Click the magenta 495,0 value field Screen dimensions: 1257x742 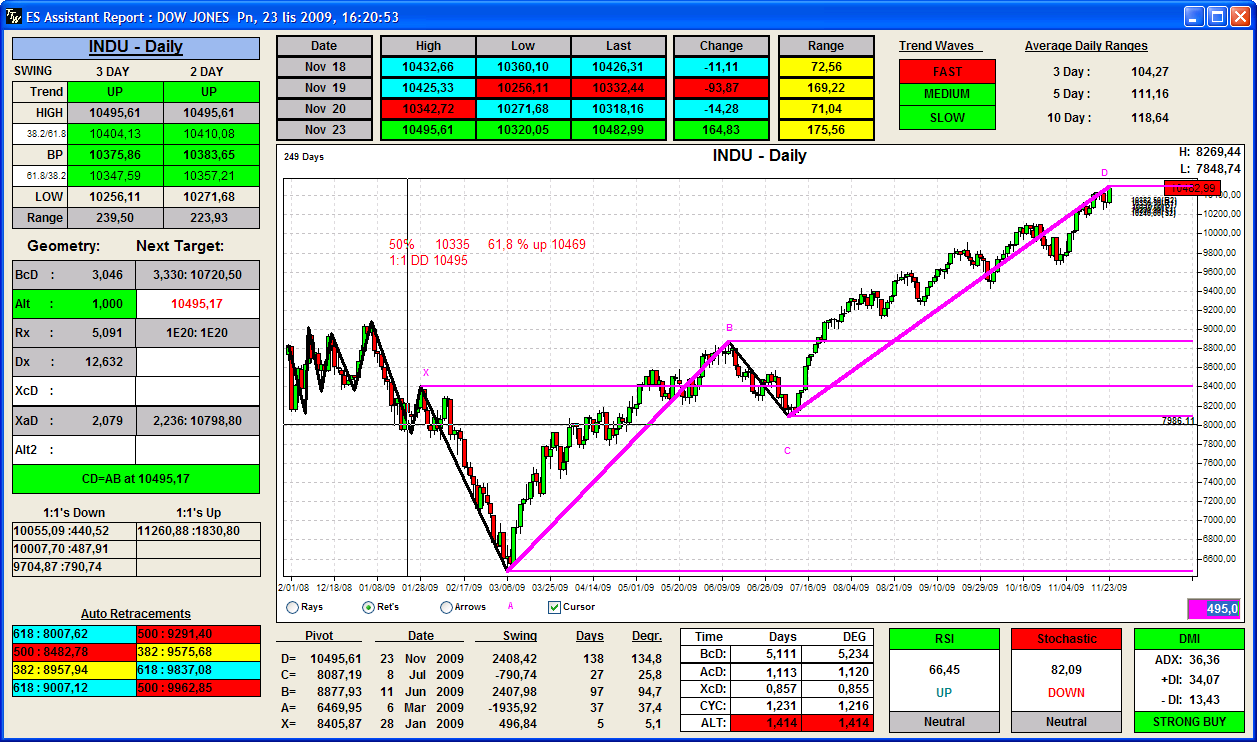click(1214, 608)
